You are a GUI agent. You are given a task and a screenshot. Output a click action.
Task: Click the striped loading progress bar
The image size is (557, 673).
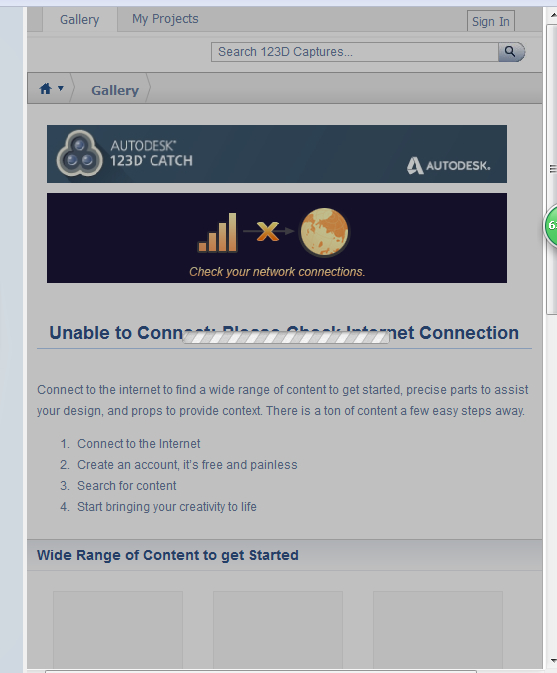pos(286,337)
